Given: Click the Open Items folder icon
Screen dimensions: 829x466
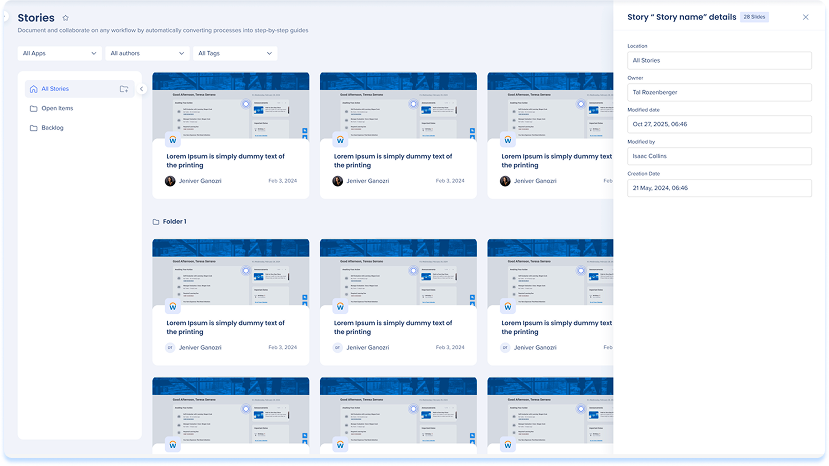Looking at the screenshot, I should tap(34, 108).
